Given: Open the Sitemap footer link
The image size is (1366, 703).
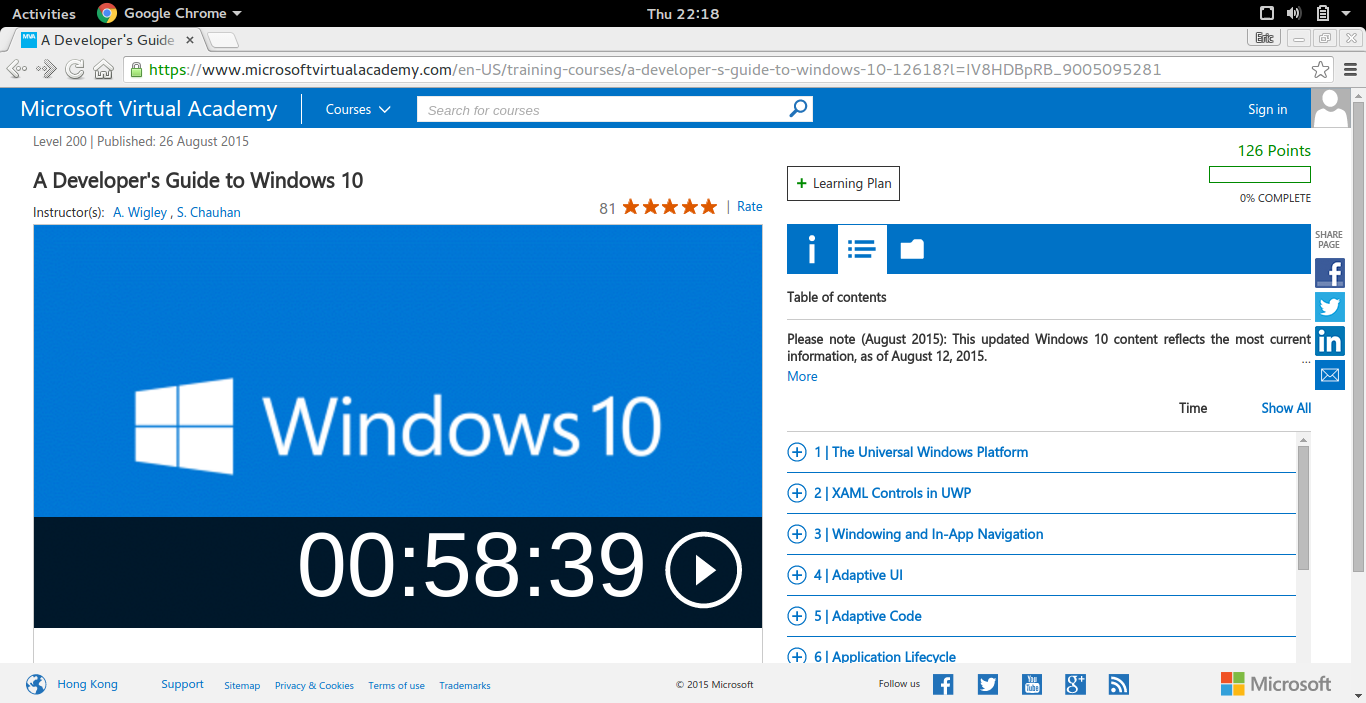Looking at the screenshot, I should click(x=242, y=685).
